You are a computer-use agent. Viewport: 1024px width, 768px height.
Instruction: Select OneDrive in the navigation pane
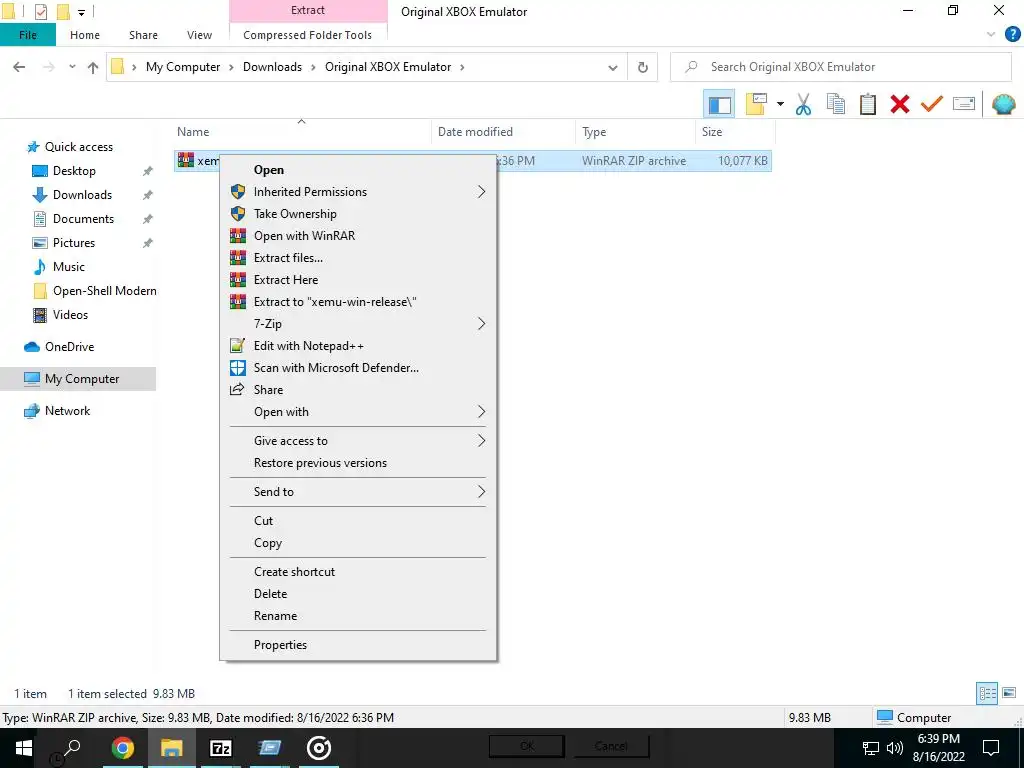click(x=69, y=347)
